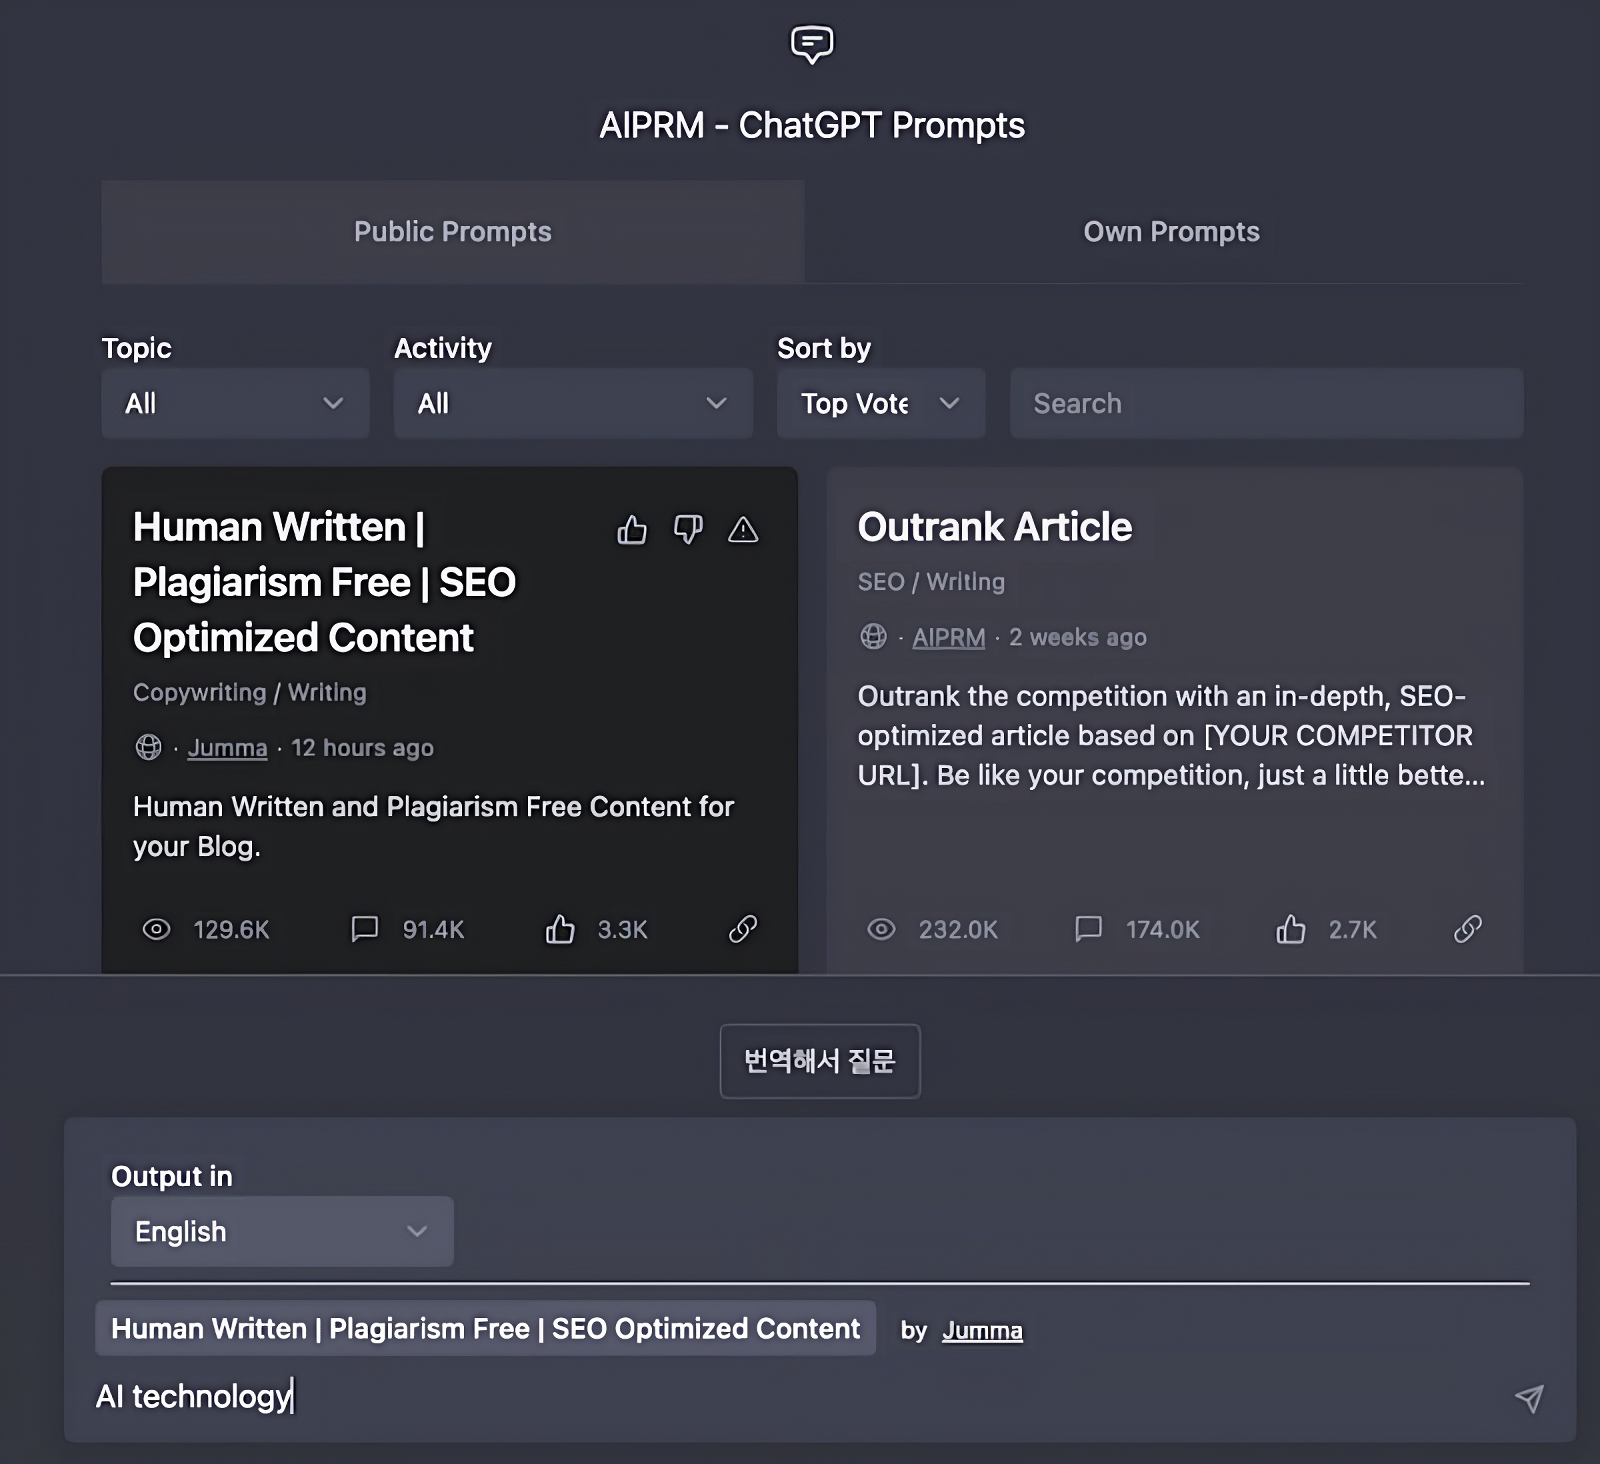This screenshot has height=1464, width=1600.
Task: Click the 174.0K comments count
Action: point(1162,929)
